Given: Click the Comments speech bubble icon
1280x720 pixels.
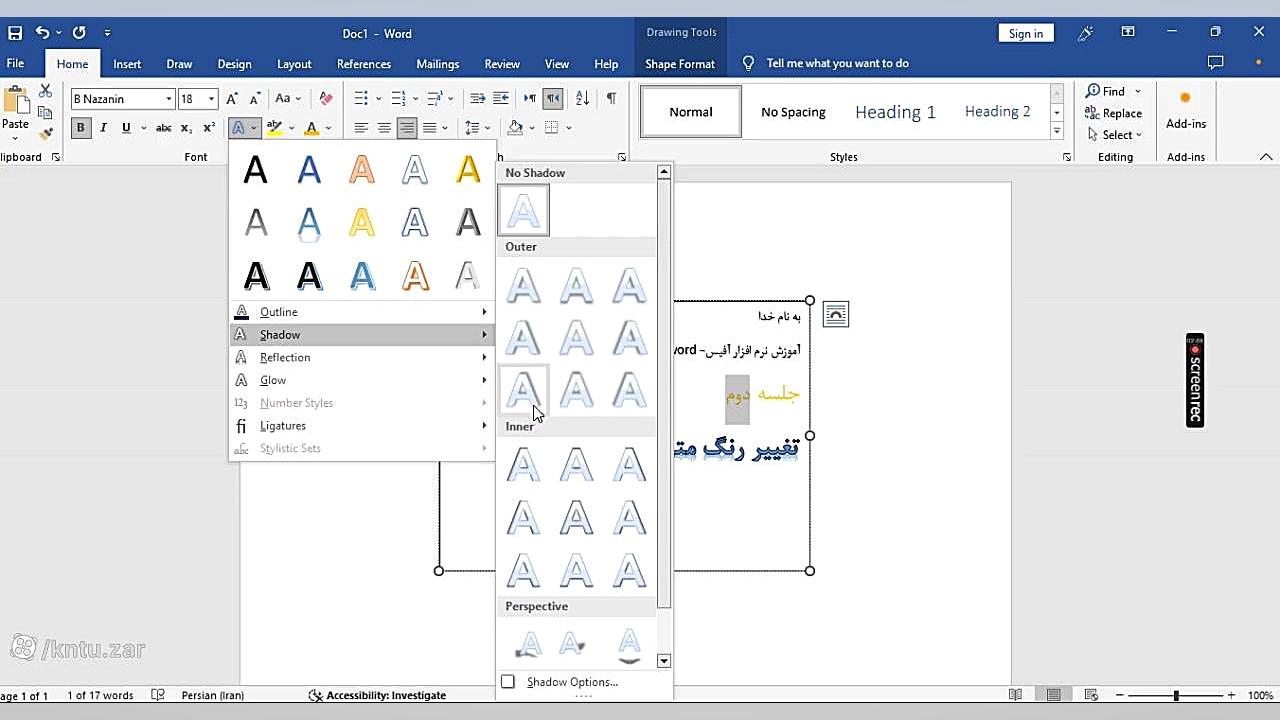Looking at the screenshot, I should click(1215, 63).
